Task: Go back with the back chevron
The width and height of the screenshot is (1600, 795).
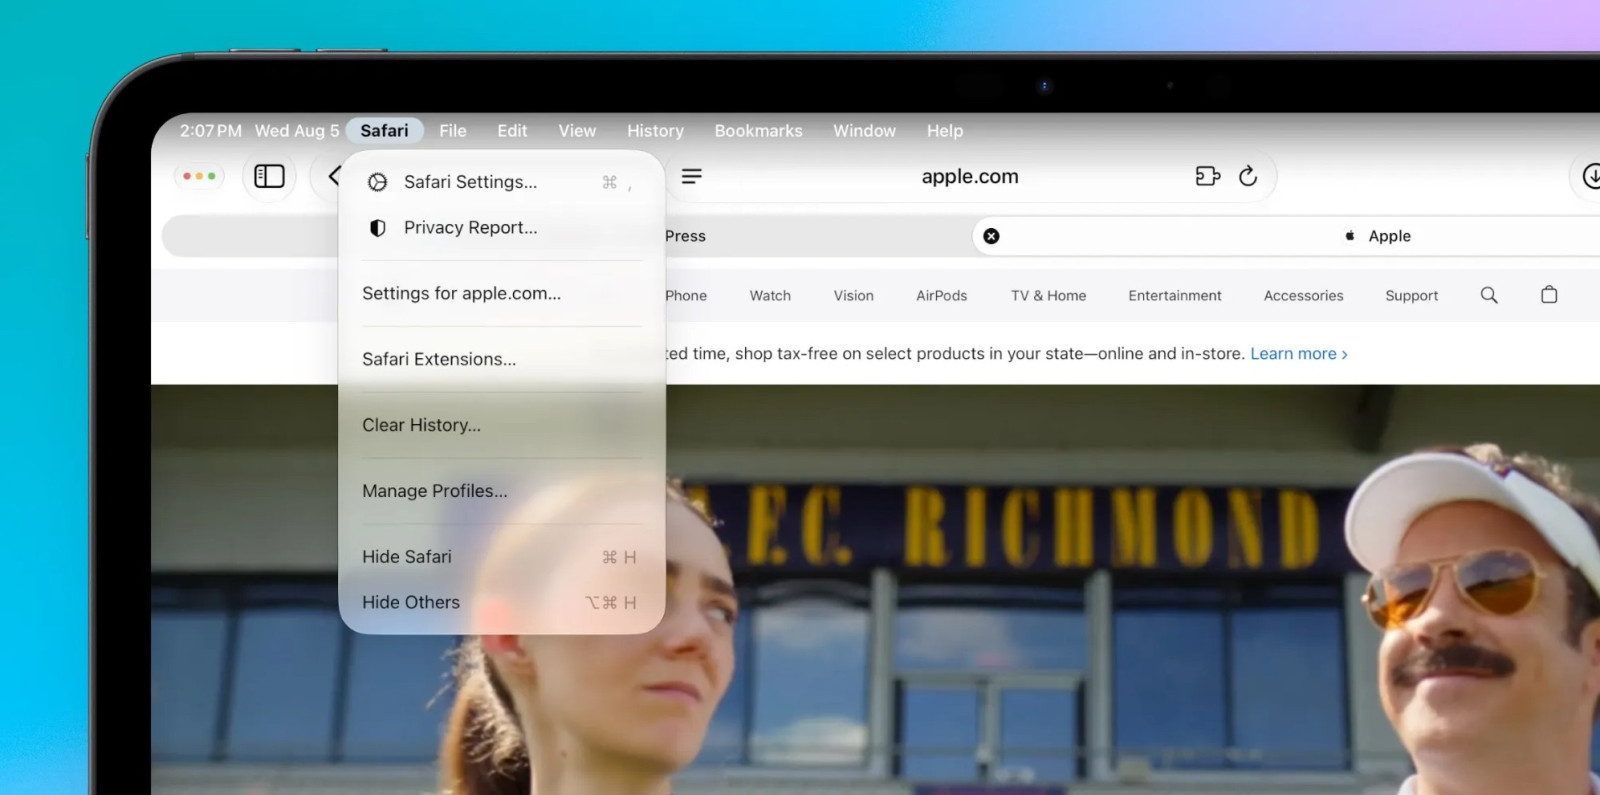Action: point(334,177)
